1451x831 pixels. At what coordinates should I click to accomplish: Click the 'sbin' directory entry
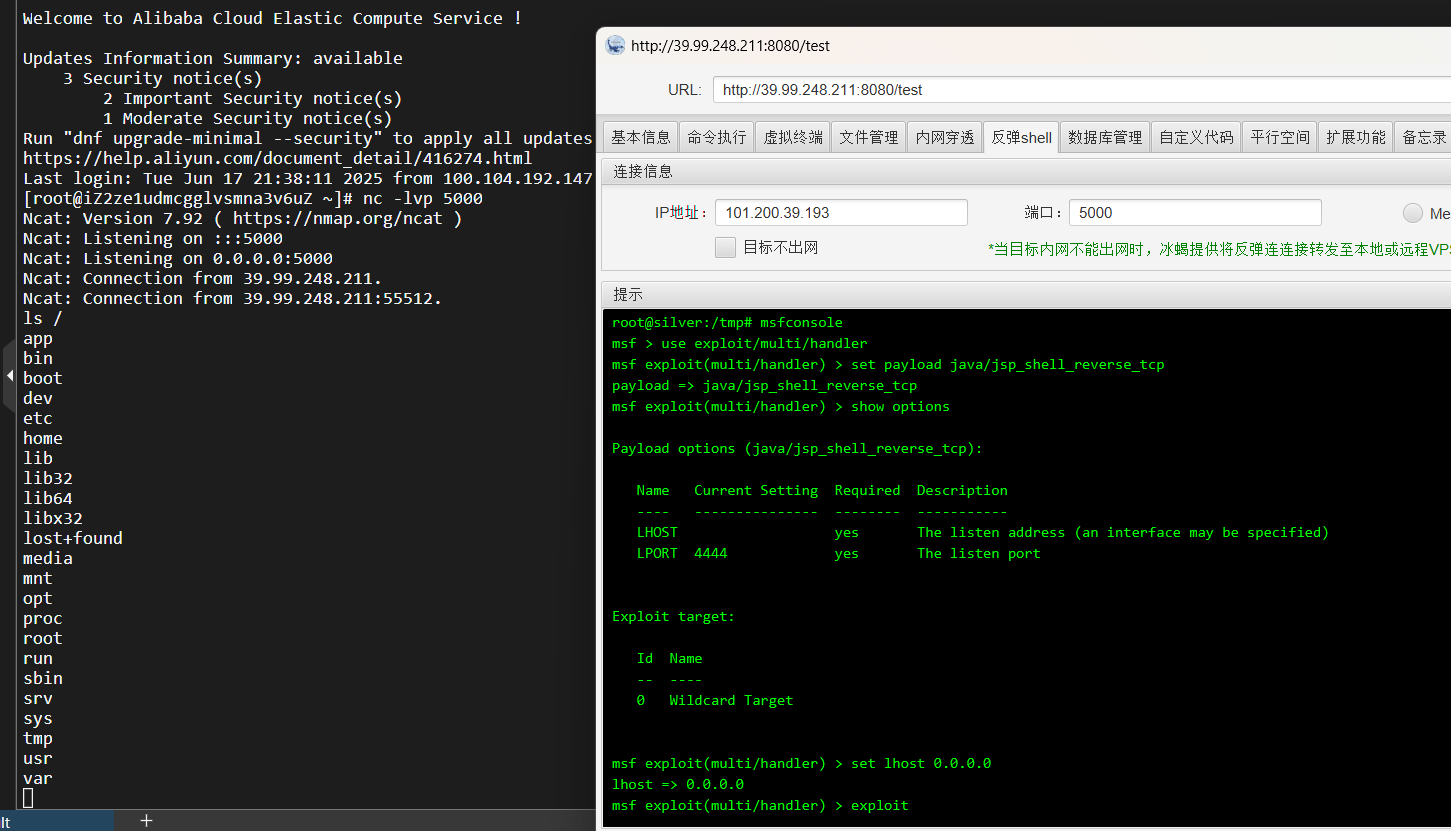pos(43,678)
